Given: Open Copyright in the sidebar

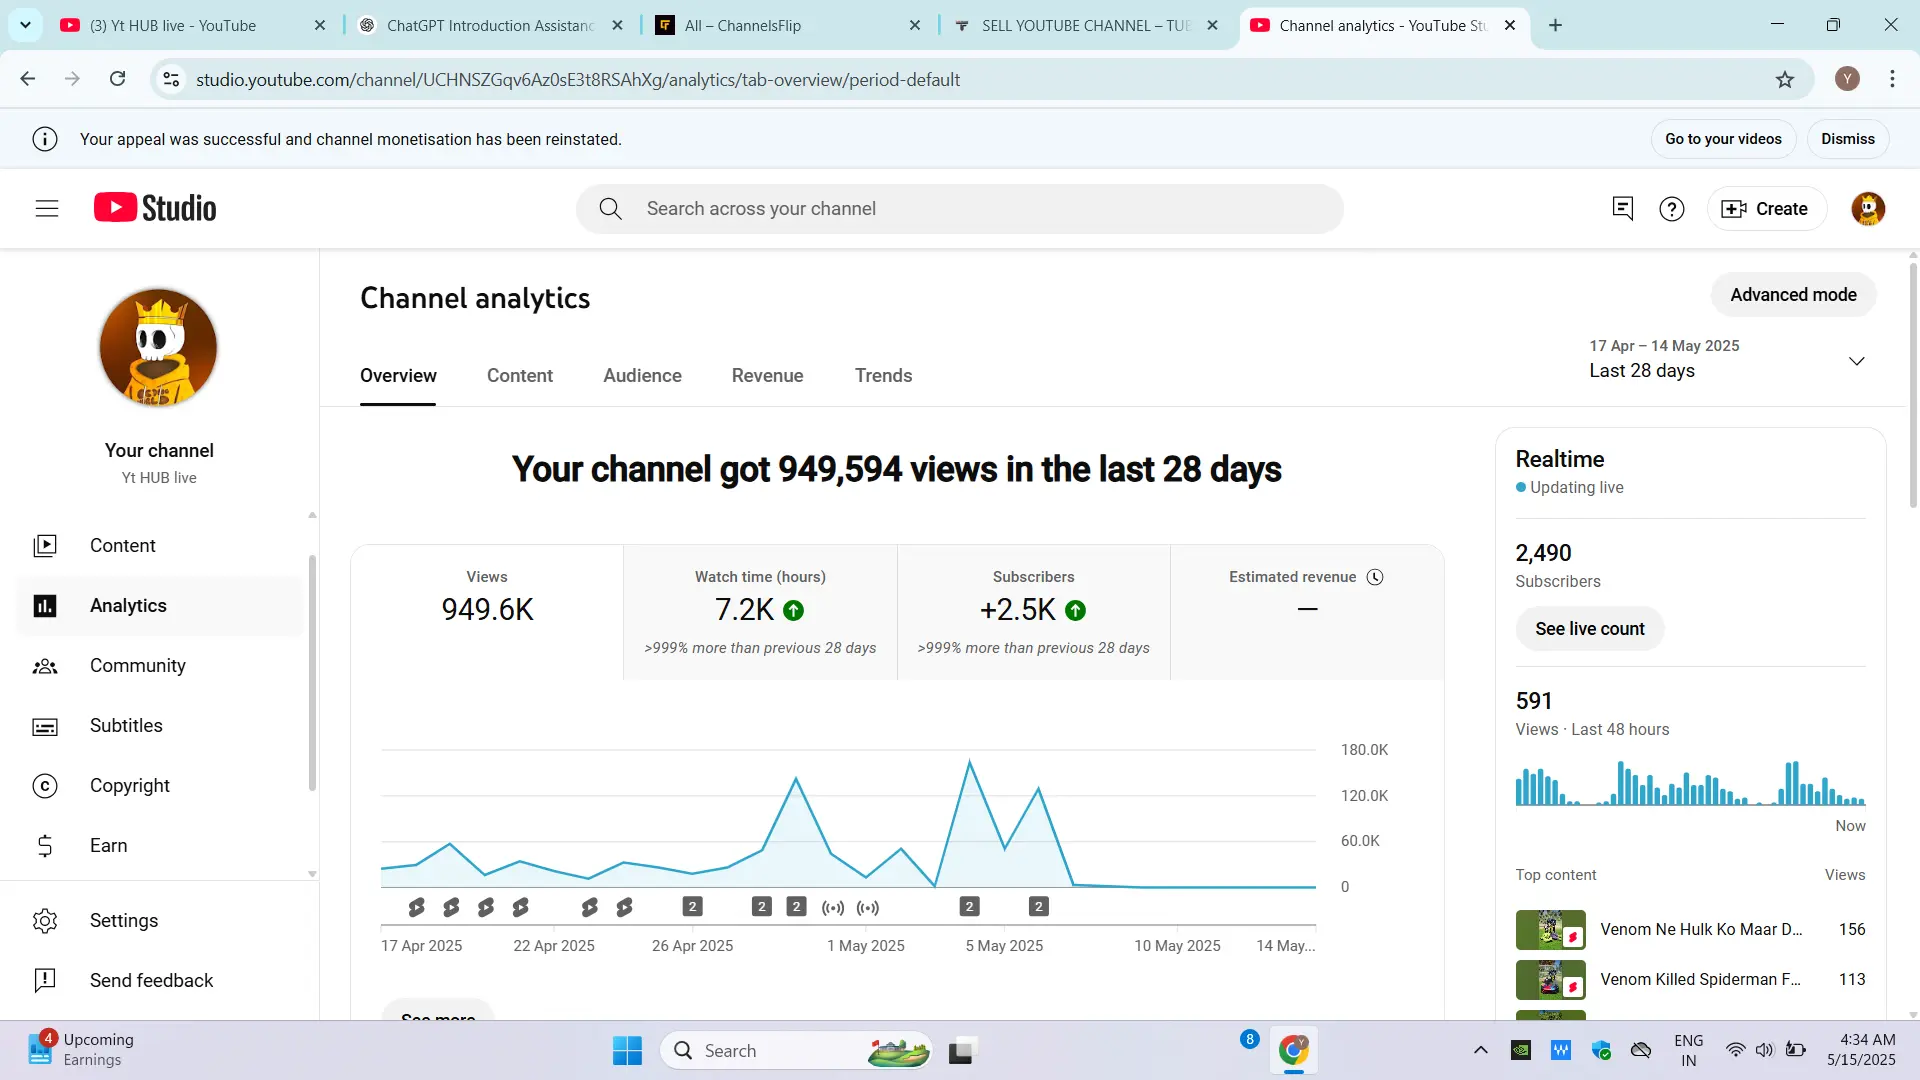Looking at the screenshot, I should coord(160,786).
